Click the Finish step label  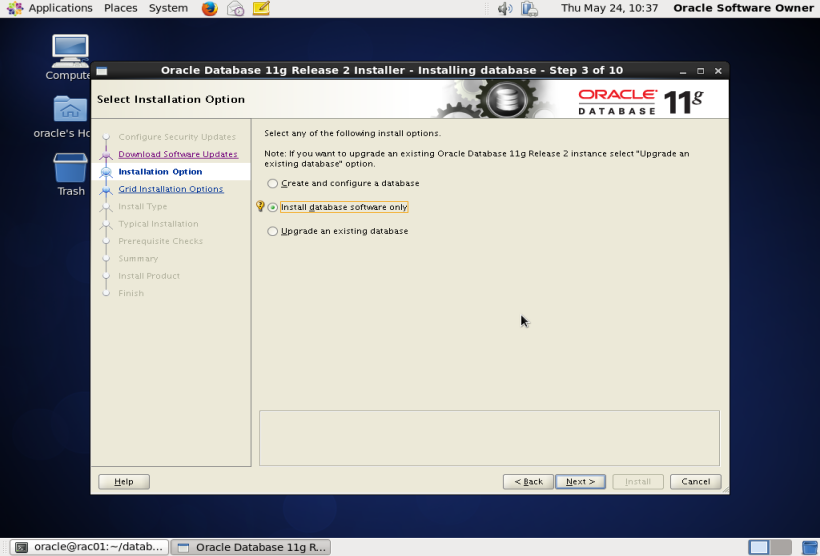click(131, 293)
